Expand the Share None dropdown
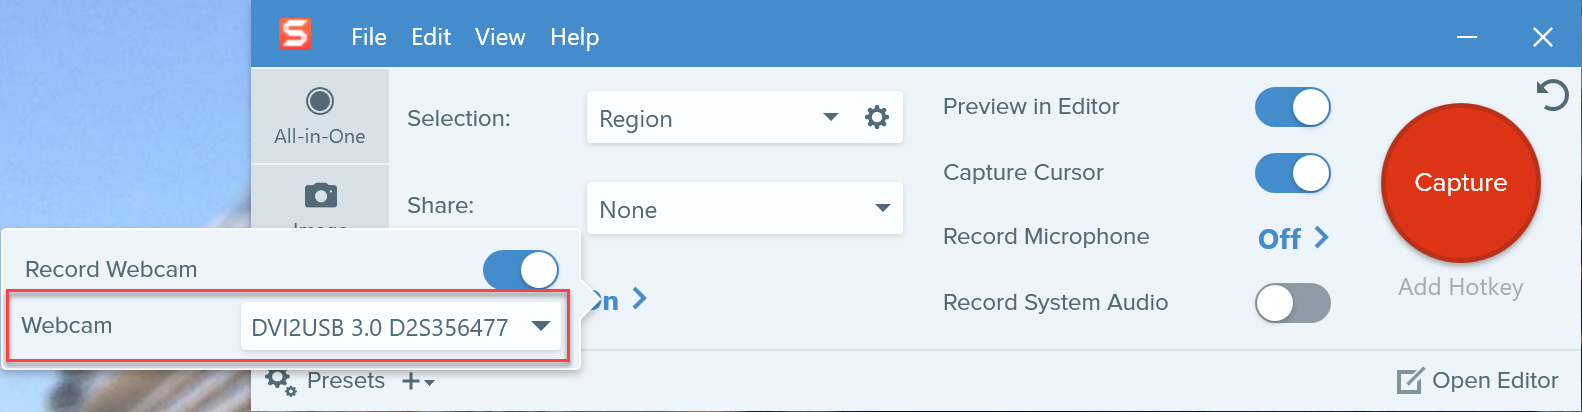Image resolution: width=1582 pixels, height=412 pixels. click(x=744, y=209)
